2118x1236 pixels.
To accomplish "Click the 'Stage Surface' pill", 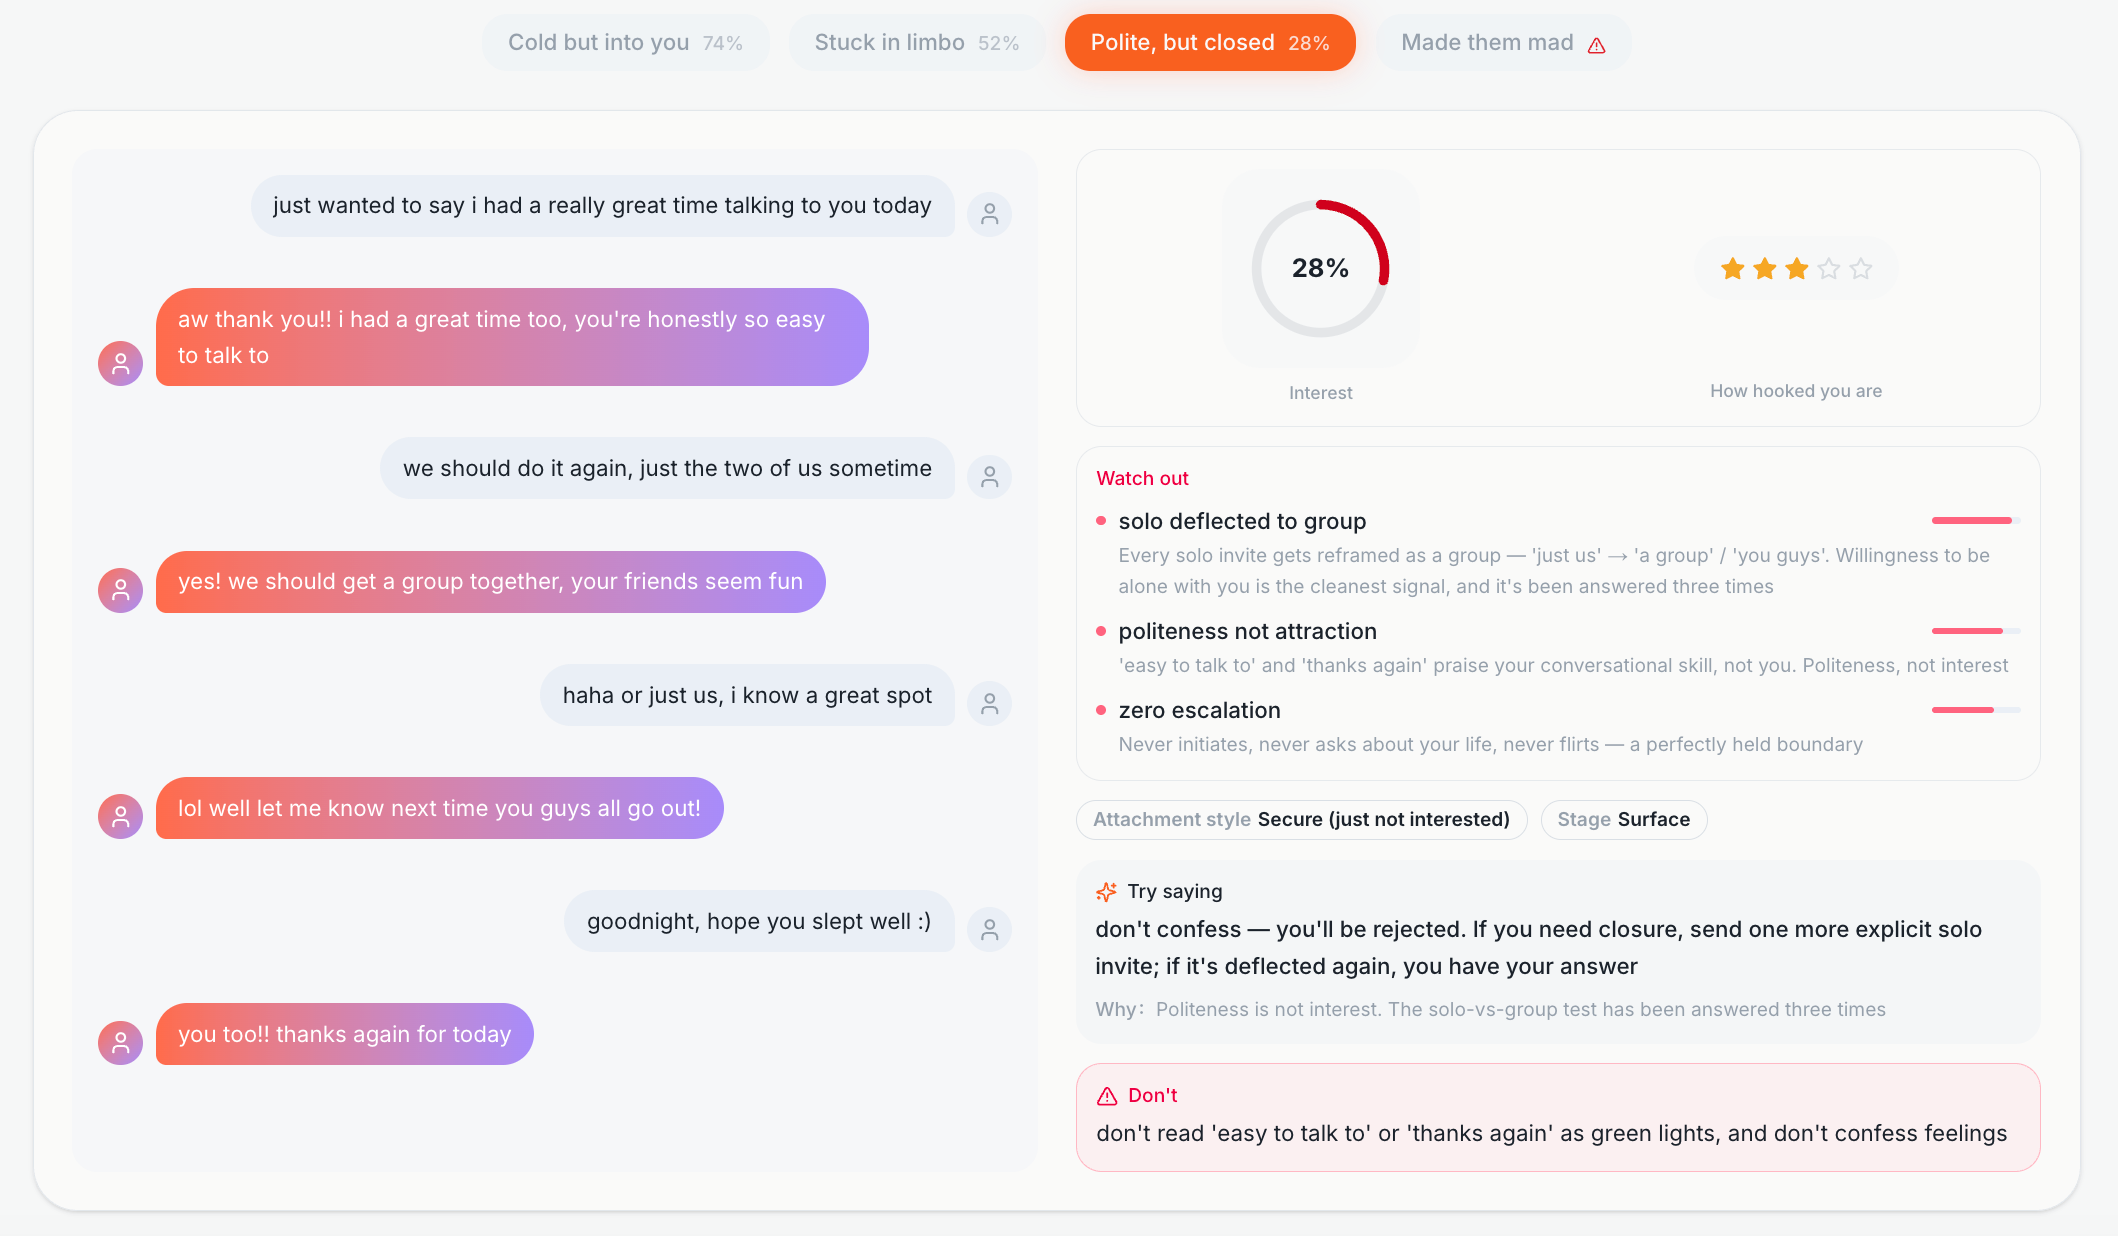I will [x=1624, y=820].
